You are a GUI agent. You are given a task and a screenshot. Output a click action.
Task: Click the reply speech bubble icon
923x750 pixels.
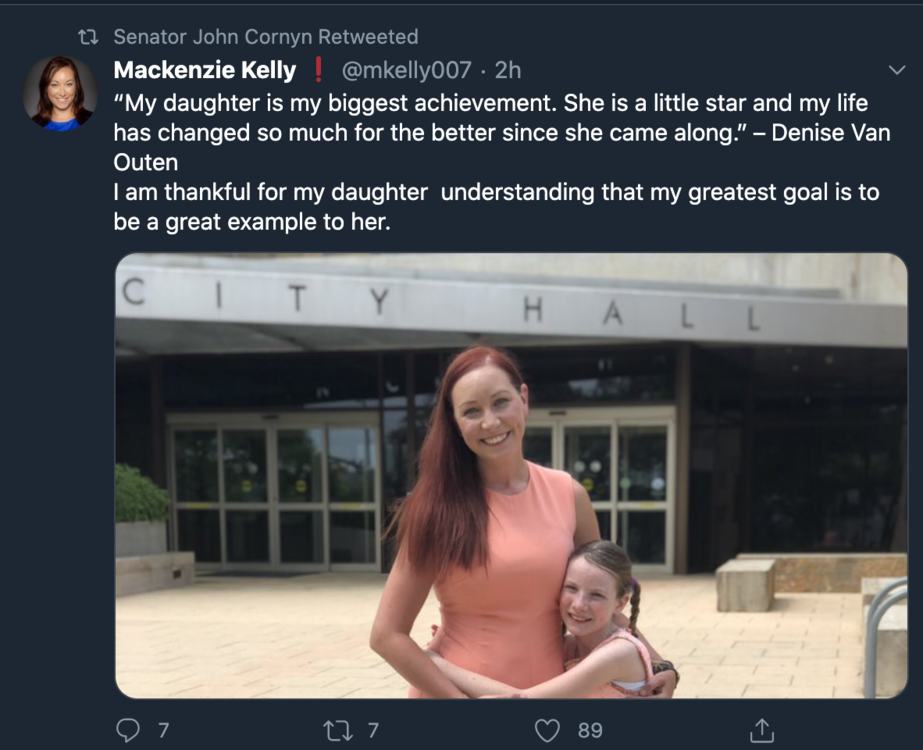(x=127, y=730)
